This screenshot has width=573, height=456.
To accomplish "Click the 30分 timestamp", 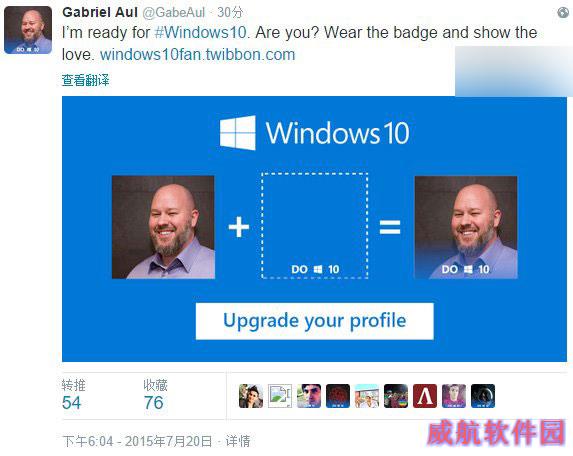I will (x=230, y=12).
